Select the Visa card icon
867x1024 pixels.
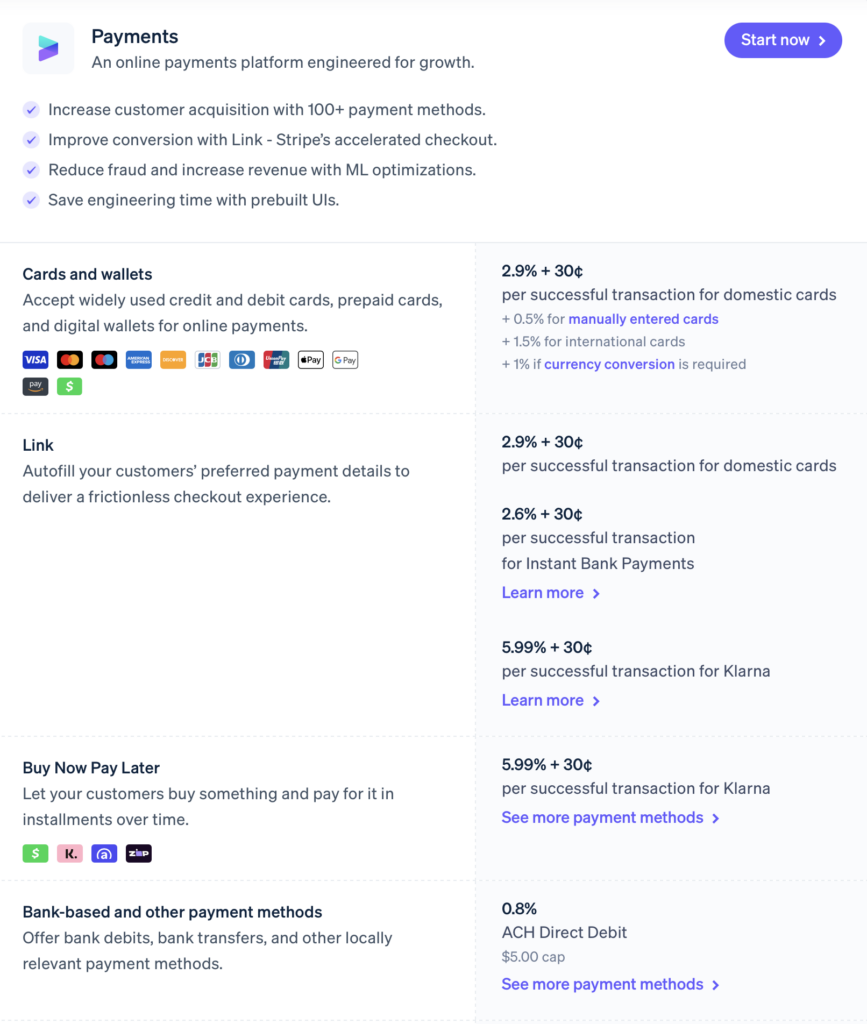(35, 360)
